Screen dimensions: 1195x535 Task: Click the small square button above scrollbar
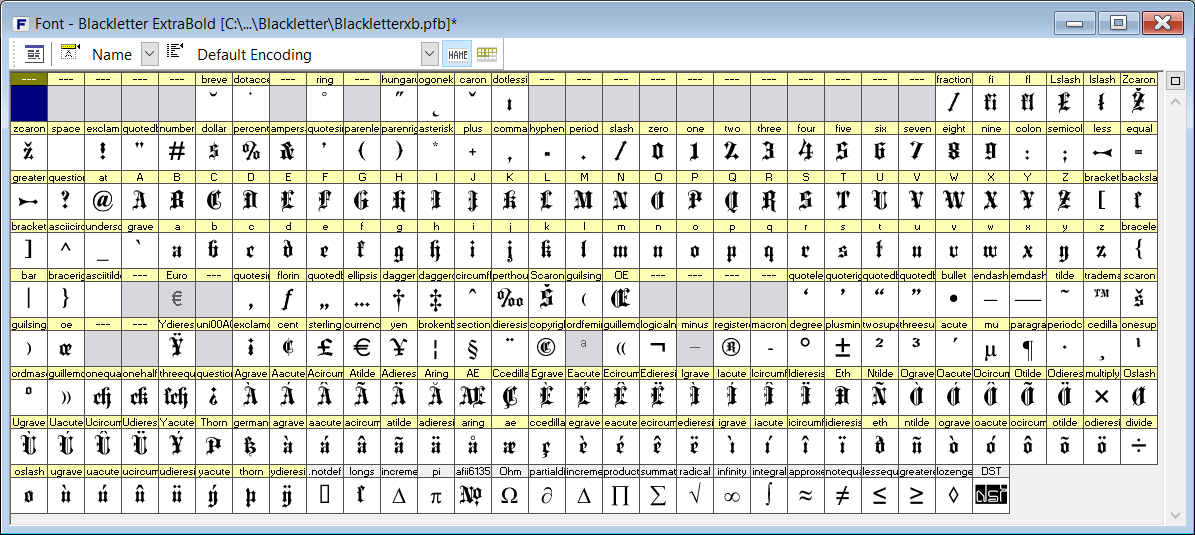point(1175,81)
